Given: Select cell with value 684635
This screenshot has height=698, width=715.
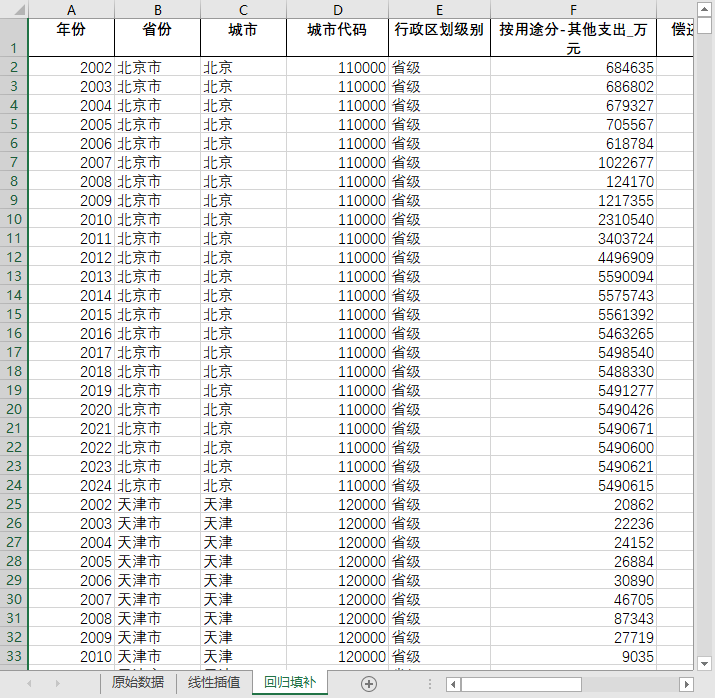Looking at the screenshot, I should 574,67.
